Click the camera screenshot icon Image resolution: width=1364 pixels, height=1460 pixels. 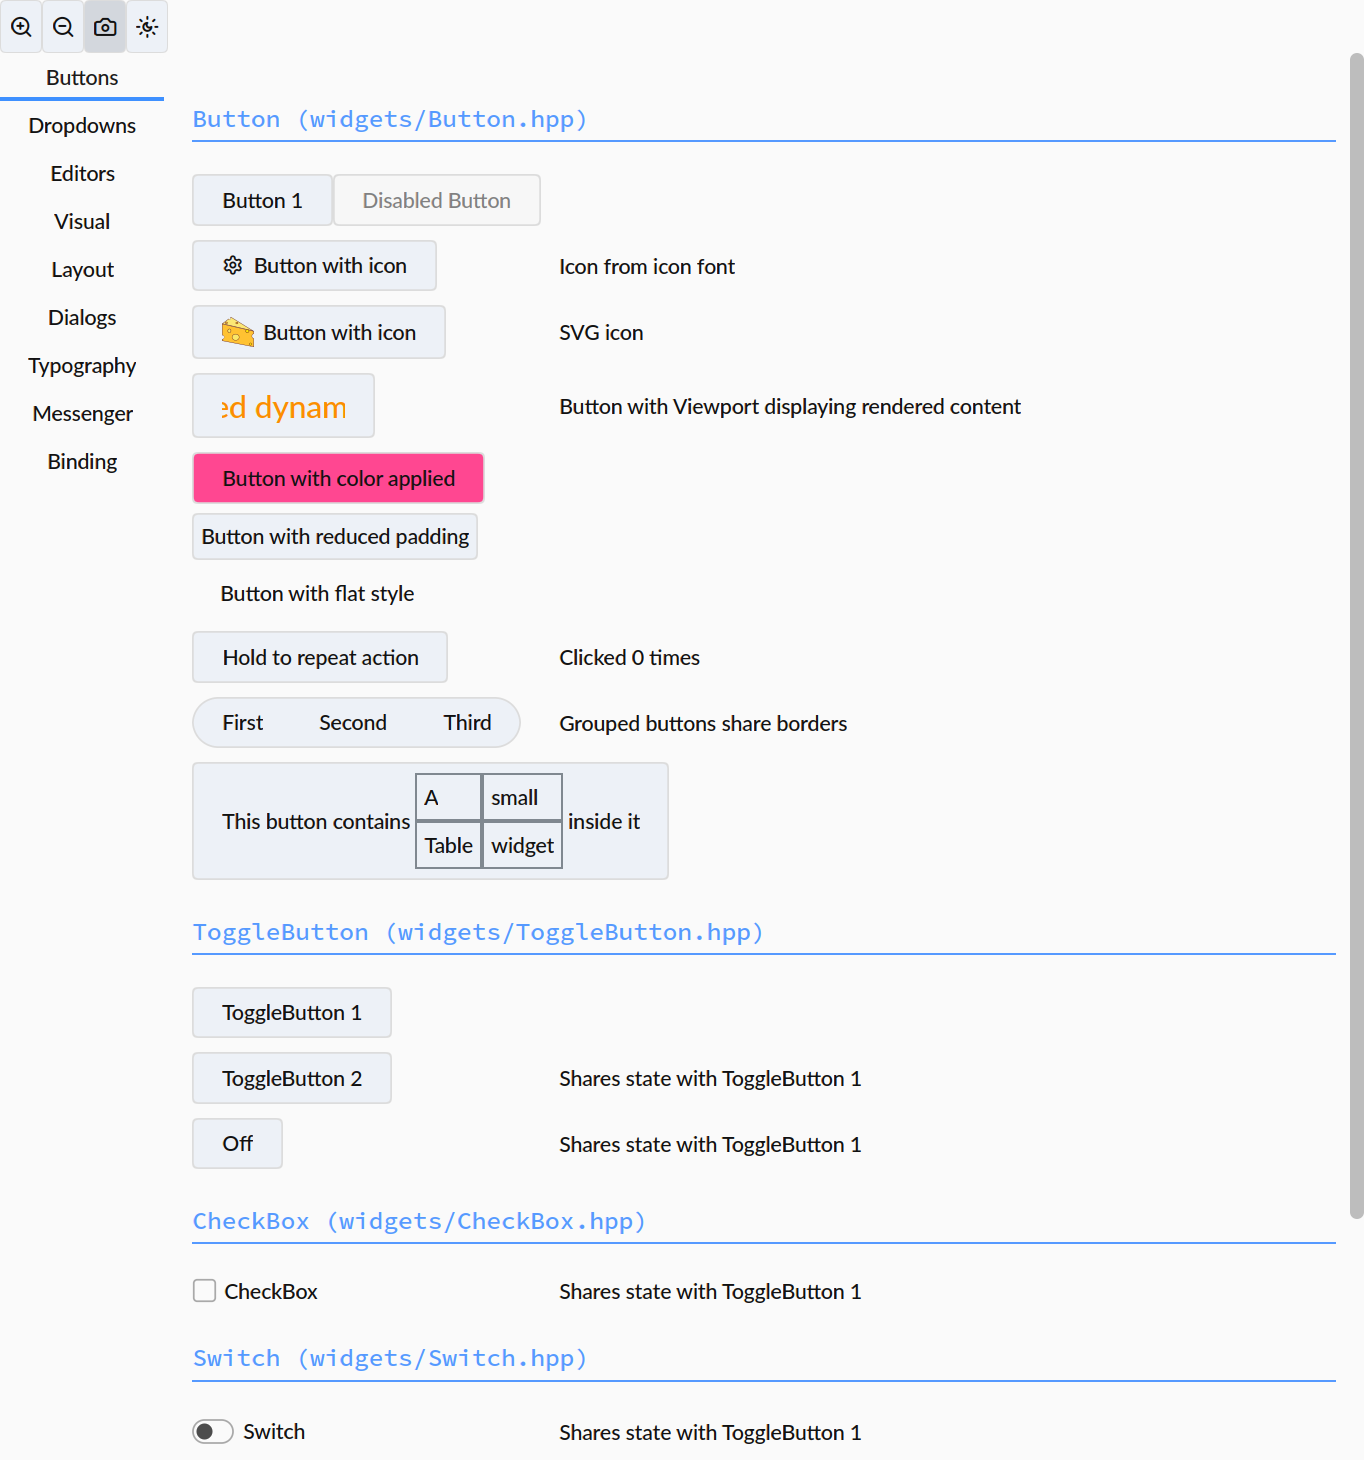pos(105,27)
